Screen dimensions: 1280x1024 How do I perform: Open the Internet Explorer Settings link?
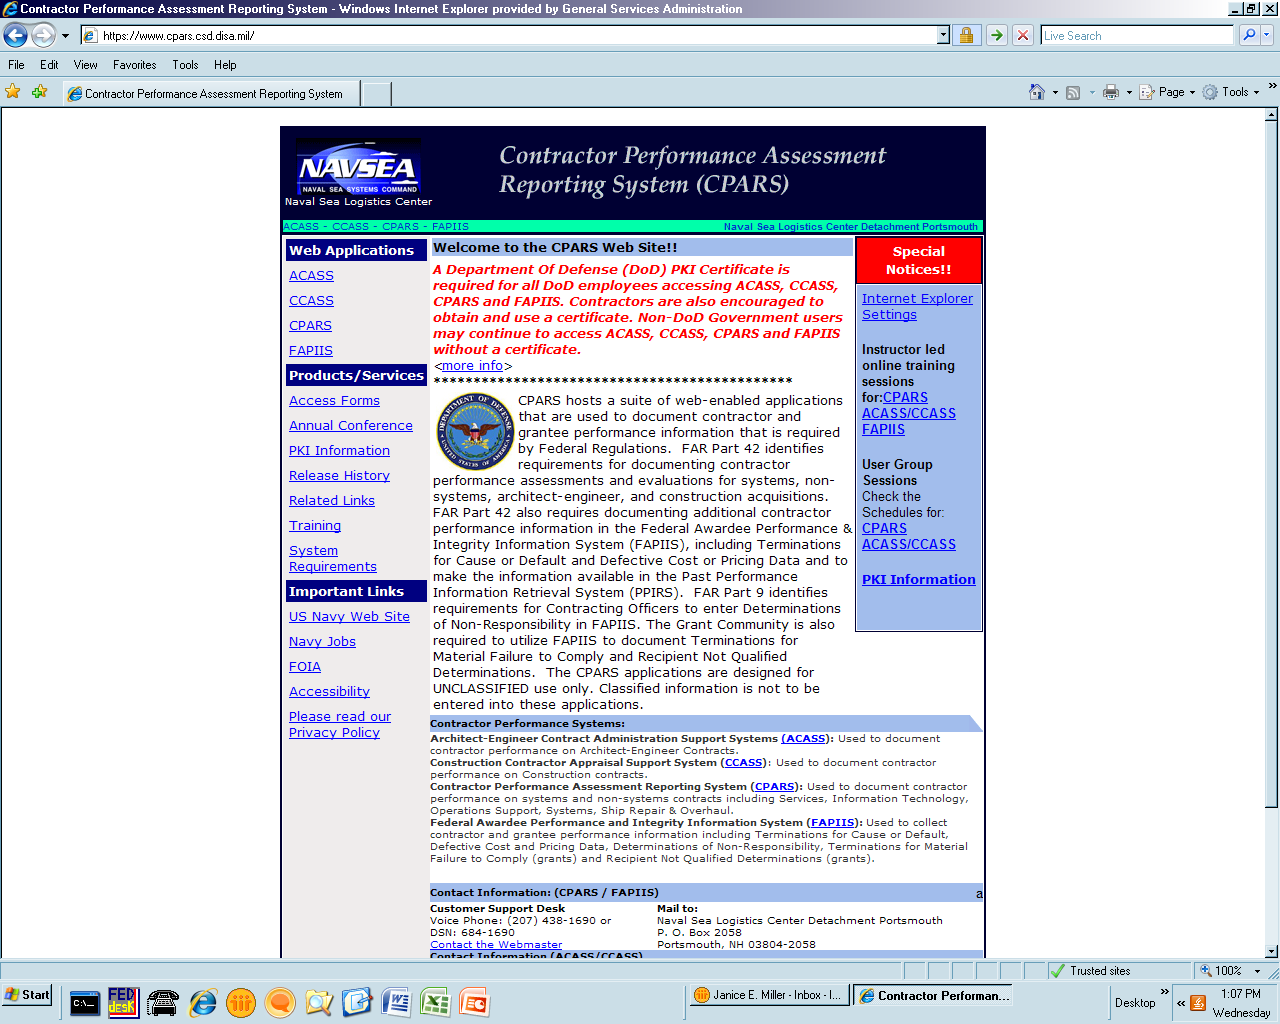click(x=917, y=307)
